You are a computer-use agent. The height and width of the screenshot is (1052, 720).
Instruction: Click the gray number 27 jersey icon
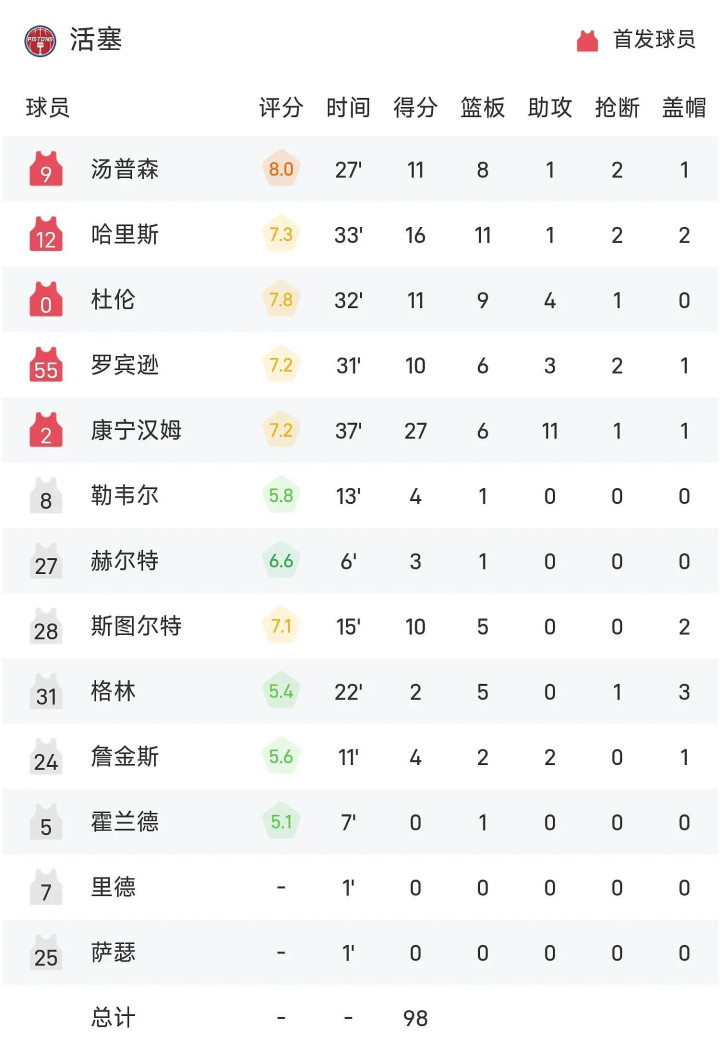tap(46, 562)
